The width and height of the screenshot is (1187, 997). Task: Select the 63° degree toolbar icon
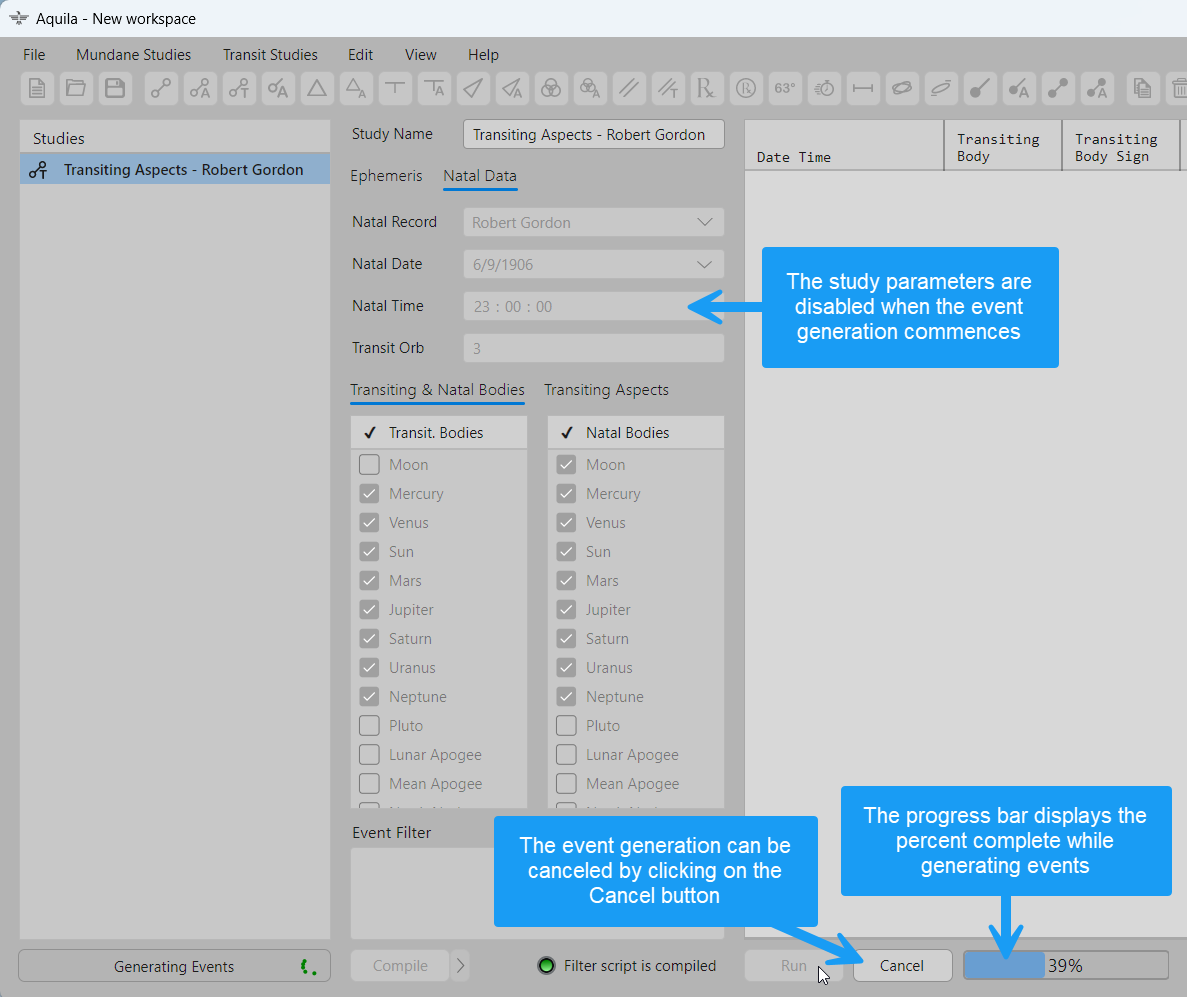[x=785, y=89]
